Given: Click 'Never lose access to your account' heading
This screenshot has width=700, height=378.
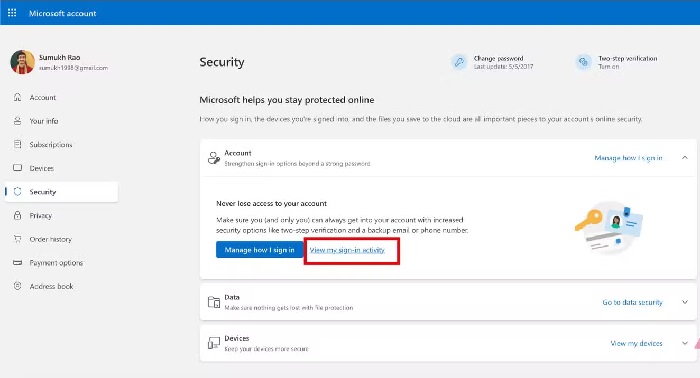Looking at the screenshot, I should point(271,204).
